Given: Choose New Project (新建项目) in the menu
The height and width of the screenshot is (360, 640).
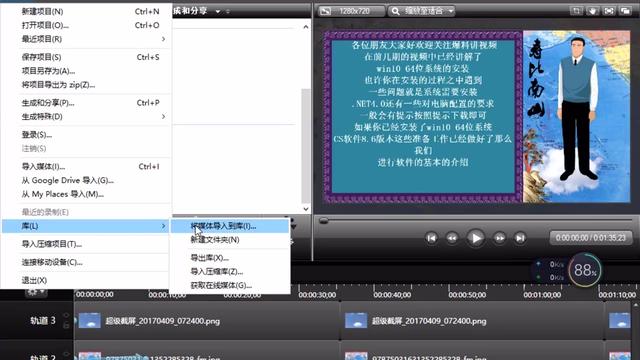Looking at the screenshot, I should click(x=86, y=11).
